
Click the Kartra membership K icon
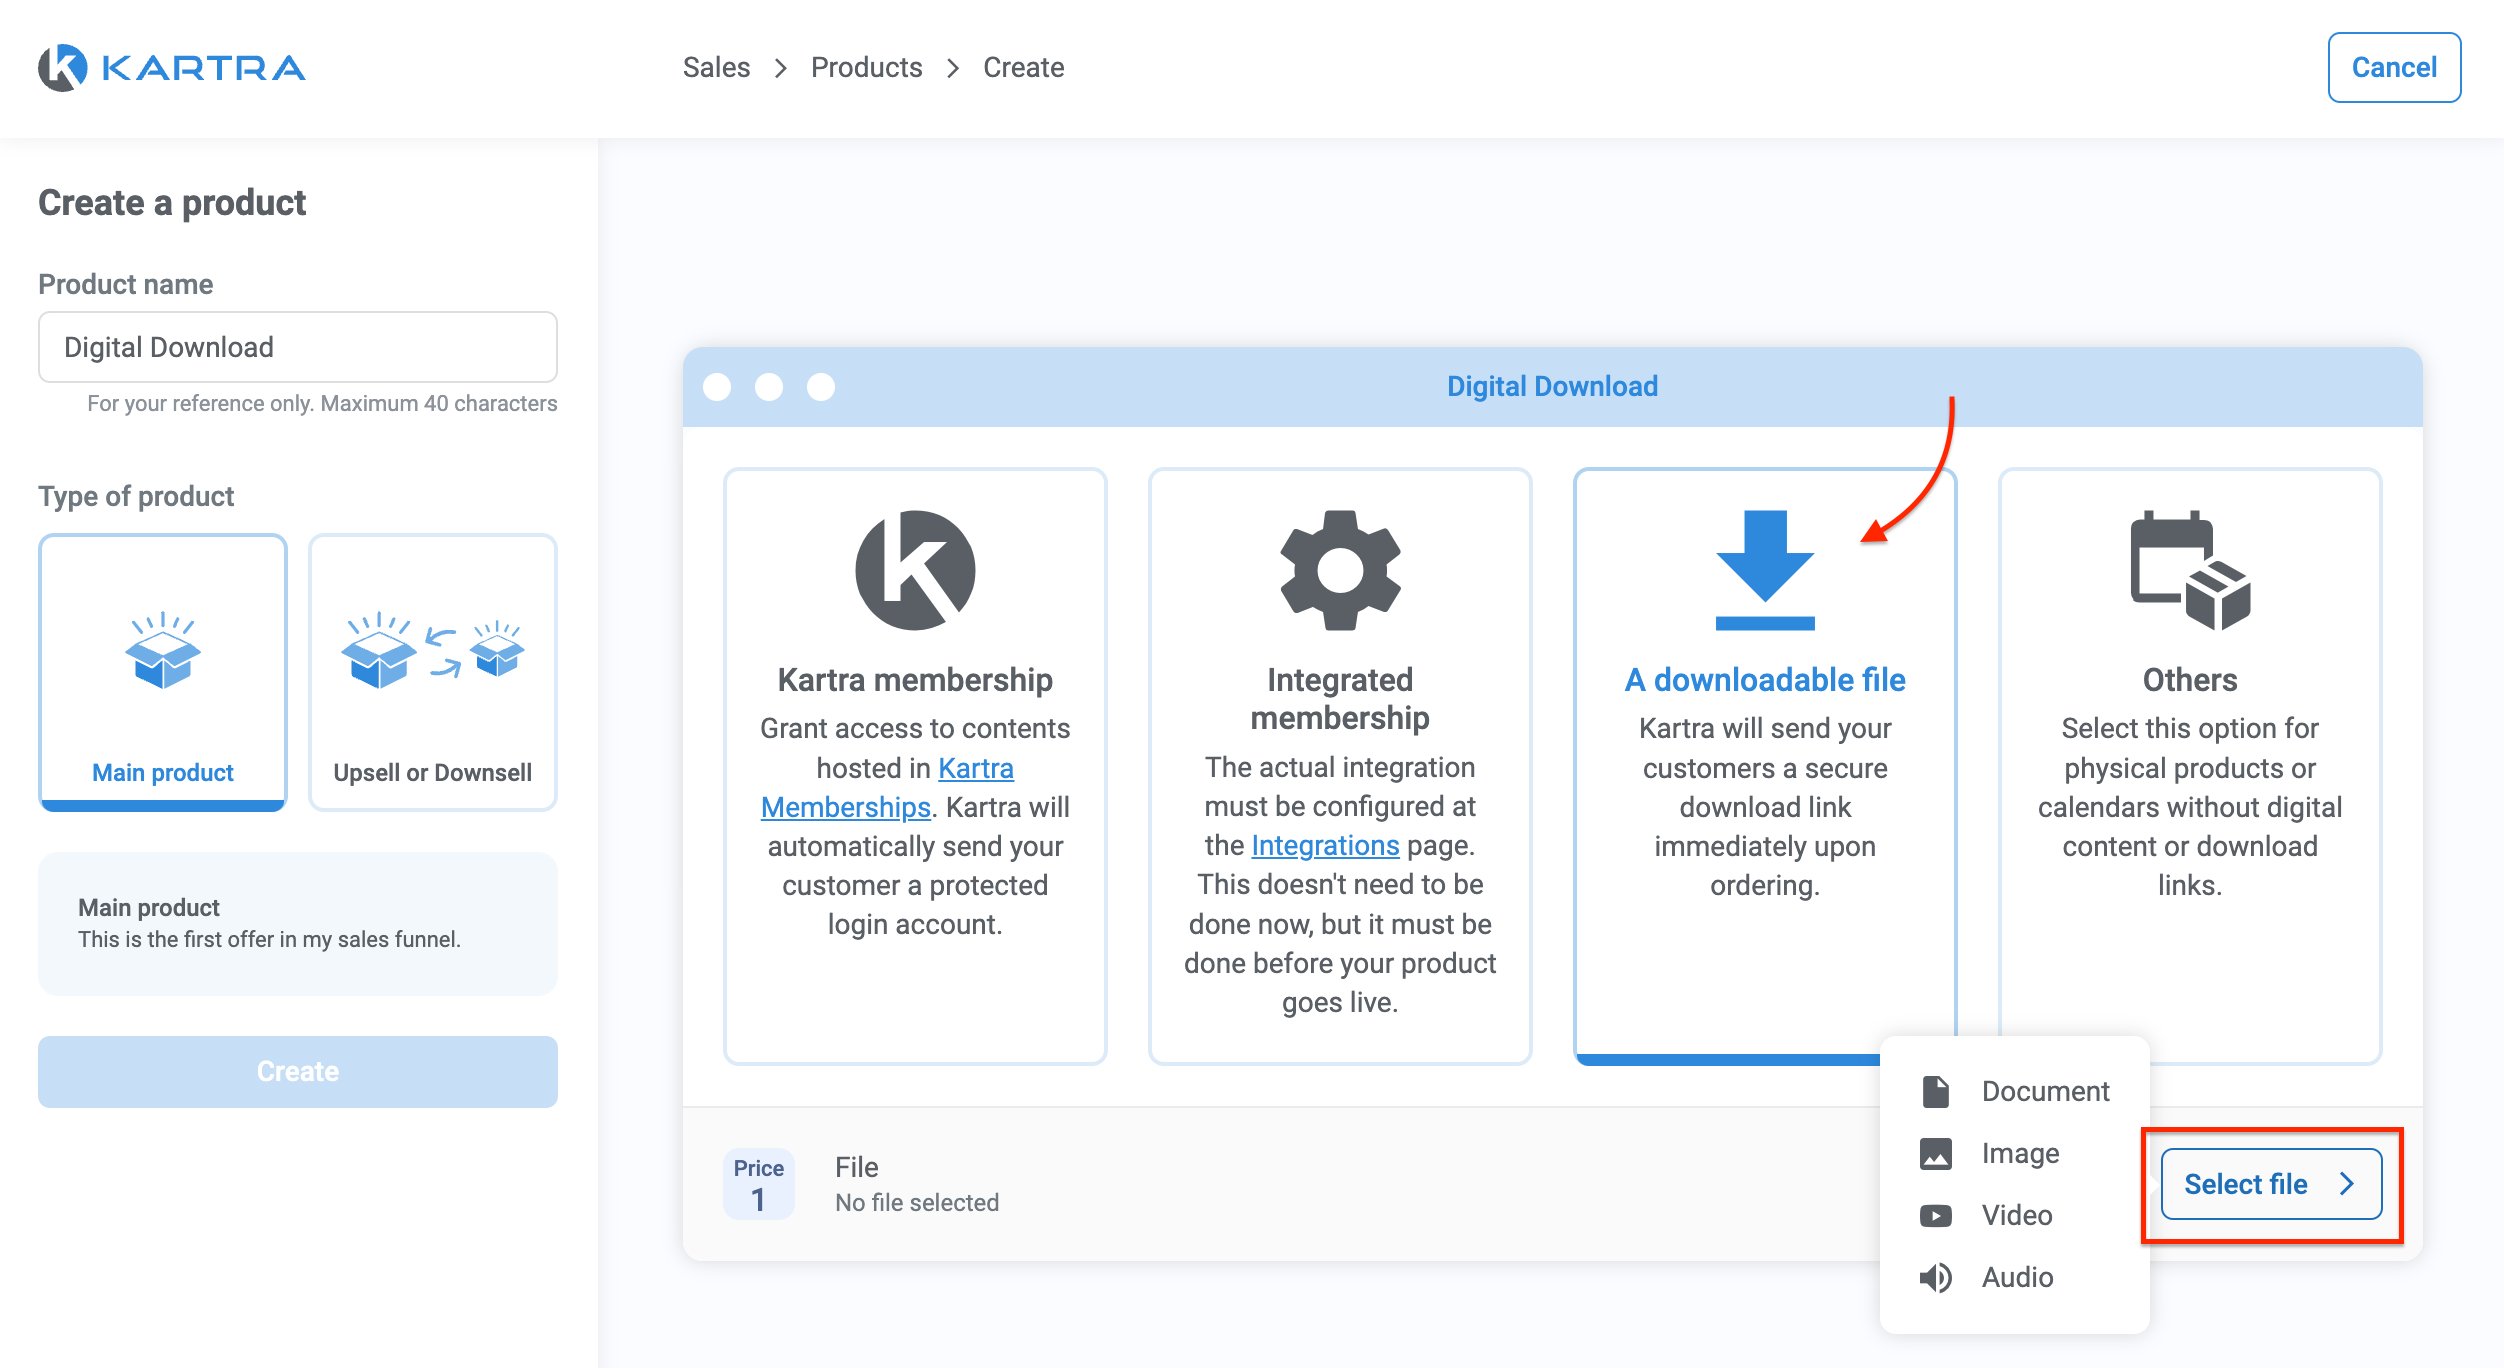[x=914, y=570]
